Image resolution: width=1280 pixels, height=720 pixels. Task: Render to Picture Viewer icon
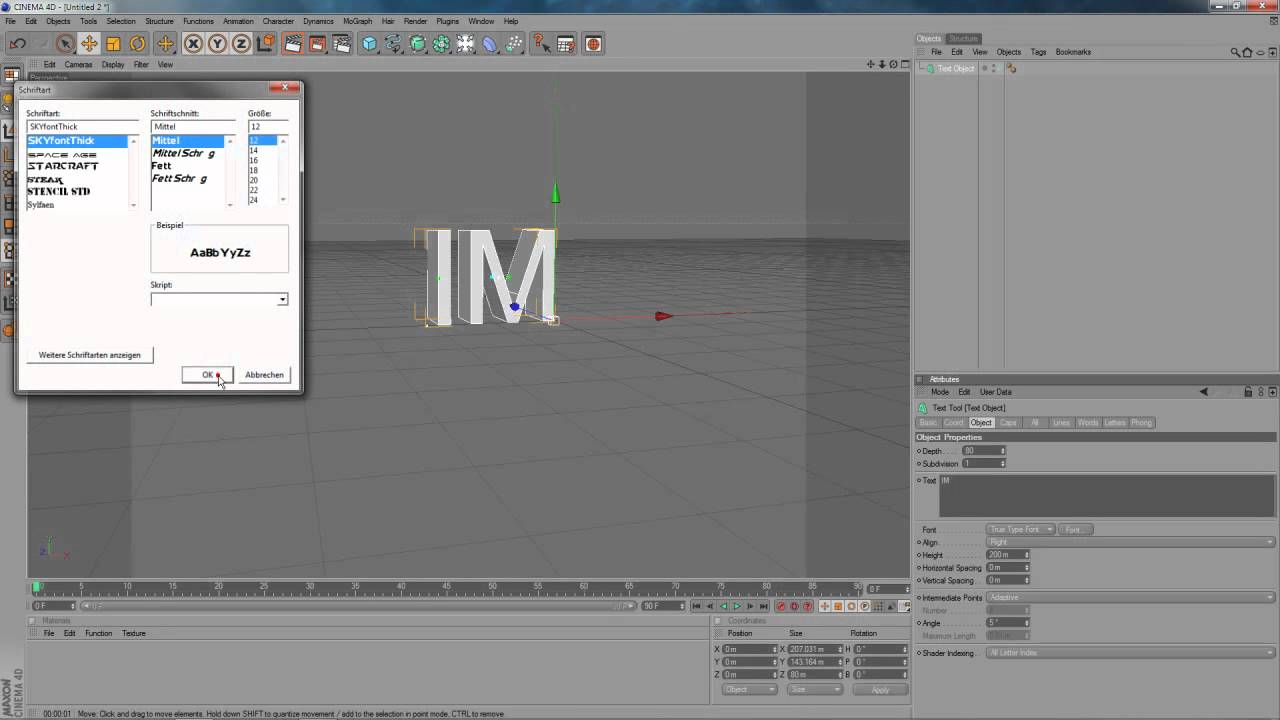point(317,44)
